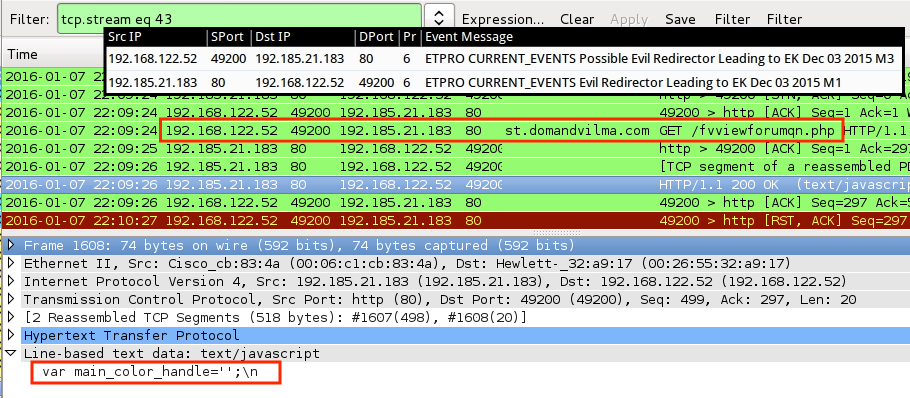Select the GET /fvviewforumqn.php packet row
910x398 pixels.
tap(455, 131)
